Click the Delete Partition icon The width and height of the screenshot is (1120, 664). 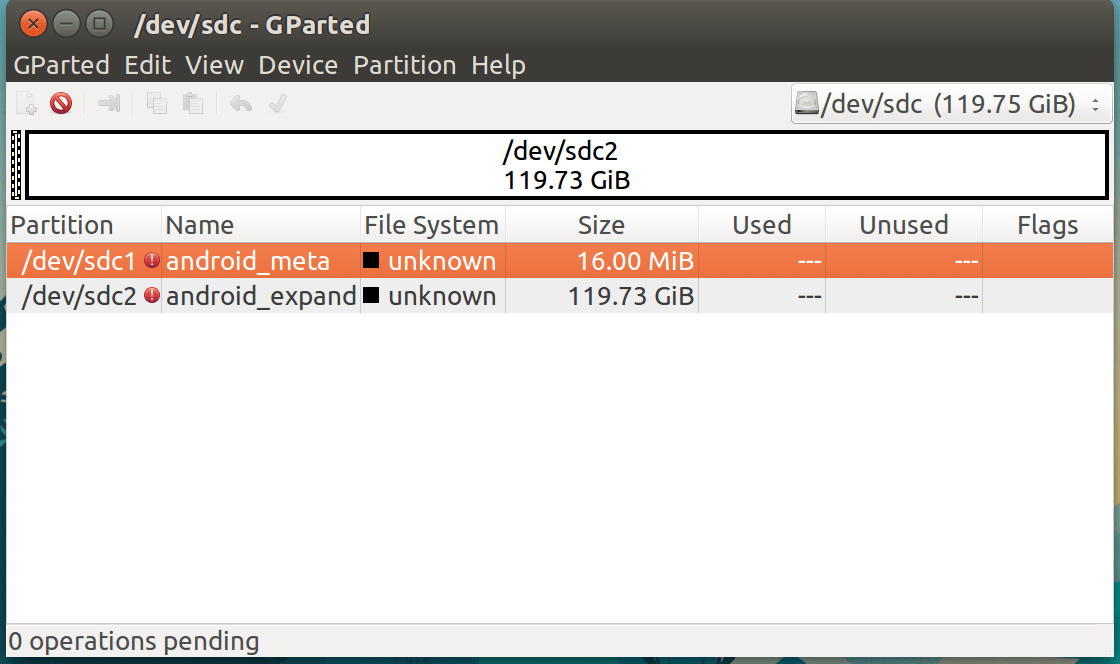click(x=60, y=103)
